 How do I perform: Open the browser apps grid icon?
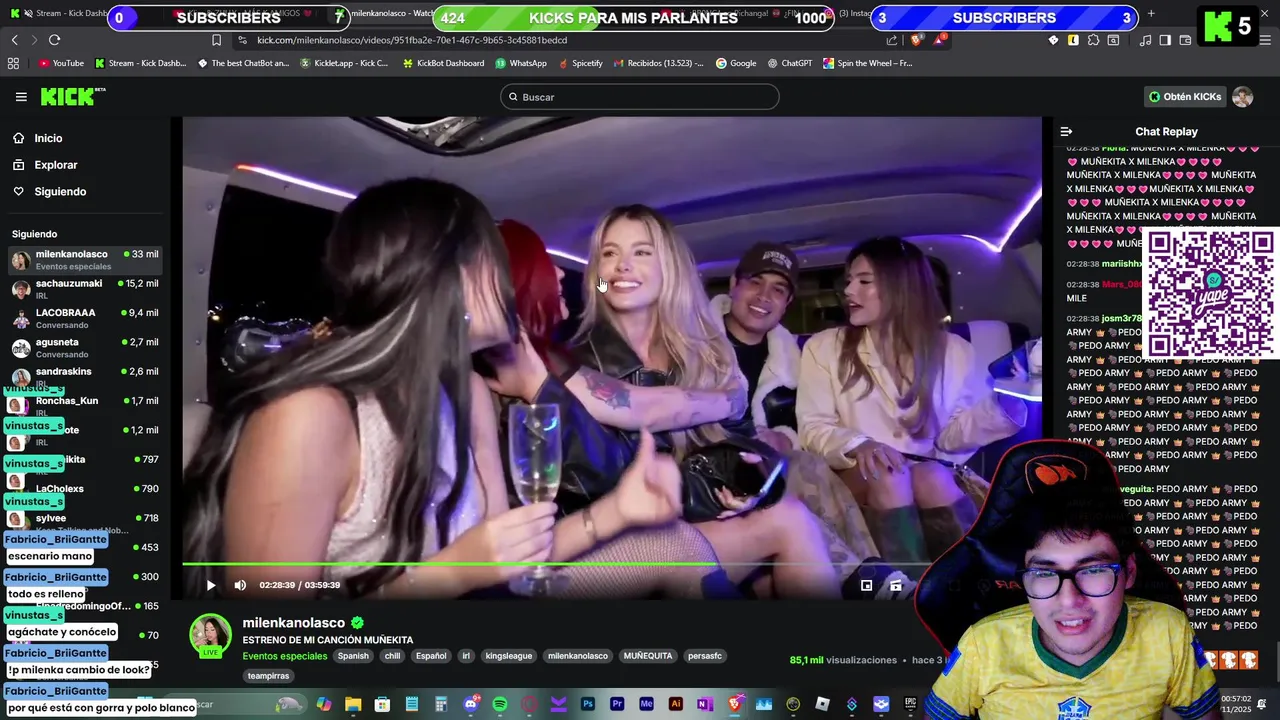[13, 63]
